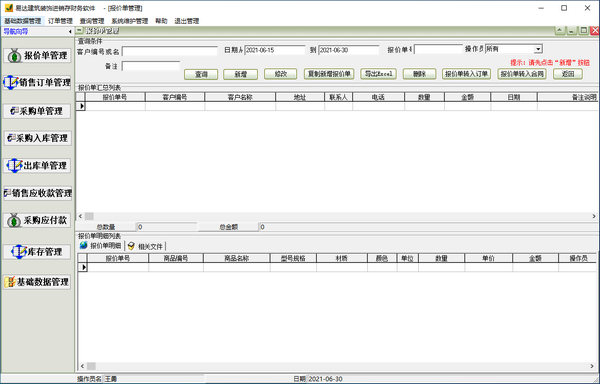Open the 帮助 menu

coord(161,21)
